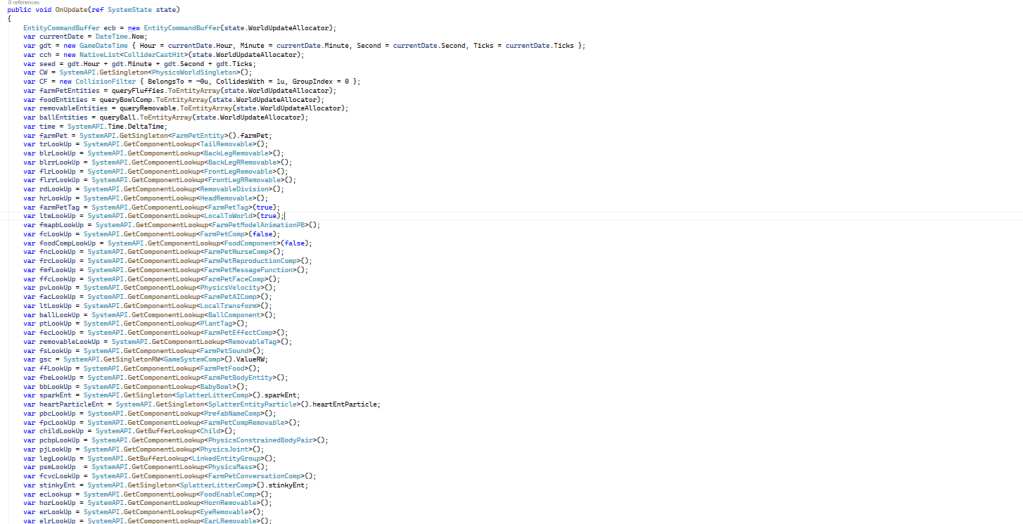Click the heartEntParticle member
Screen dimensions: 1023x524
point(340,404)
